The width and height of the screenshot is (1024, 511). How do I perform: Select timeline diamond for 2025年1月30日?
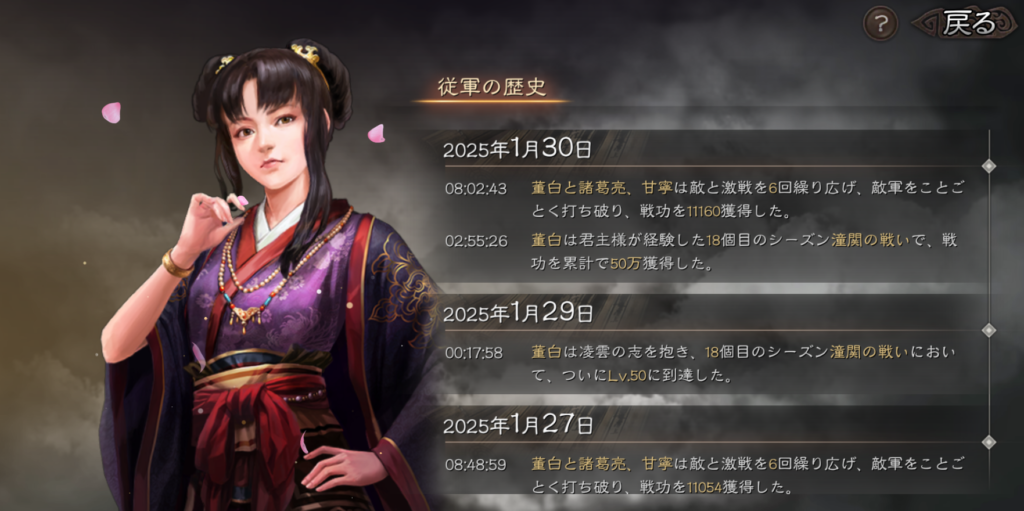tap(989, 166)
